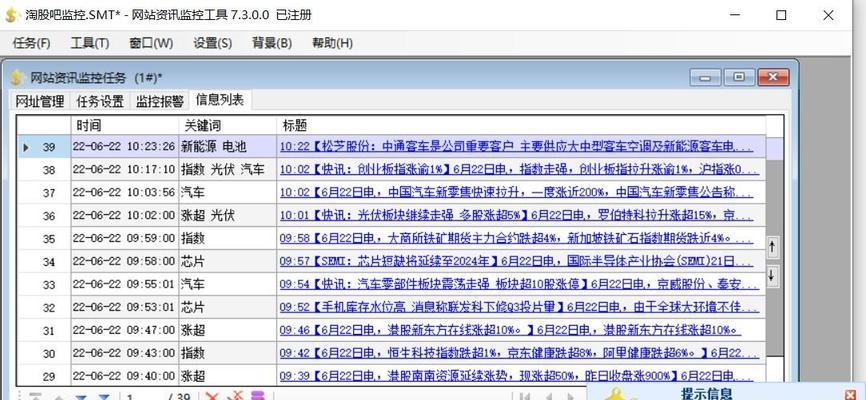Screen dimensions: 866x400
Task: Click the time cell 22-06-22 10:17:10
Action: coord(125,170)
